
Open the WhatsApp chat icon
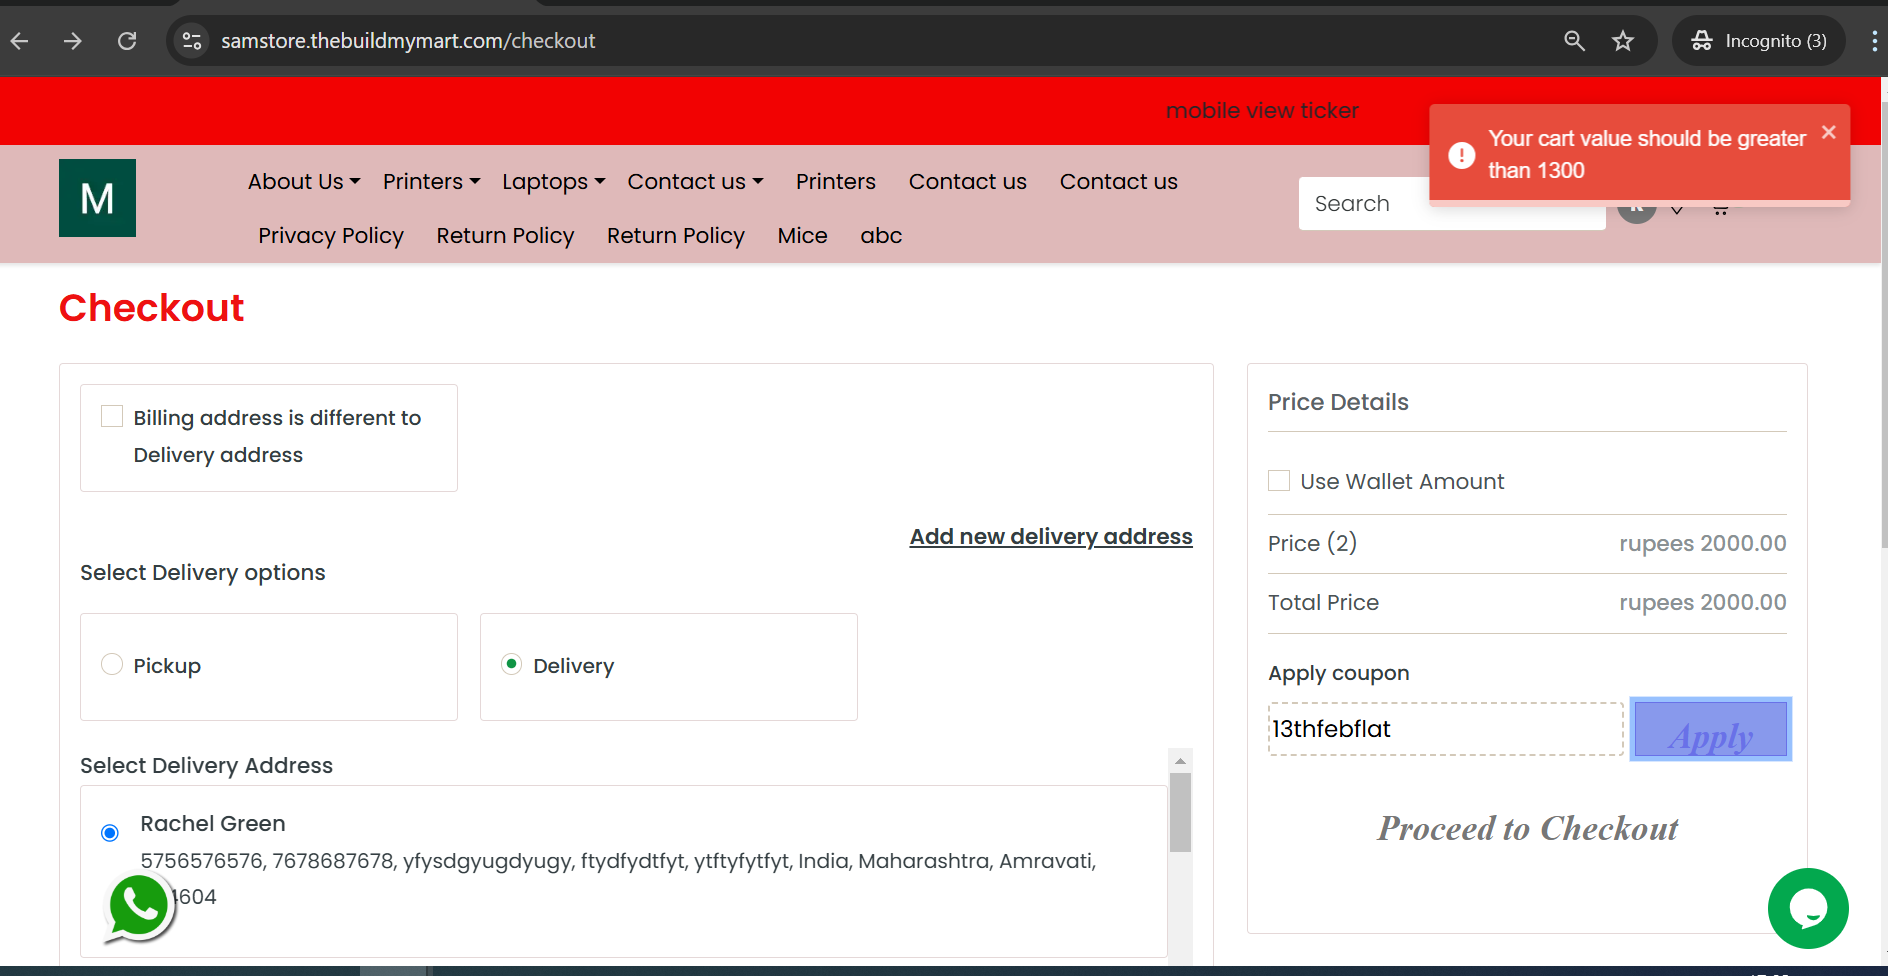(139, 908)
